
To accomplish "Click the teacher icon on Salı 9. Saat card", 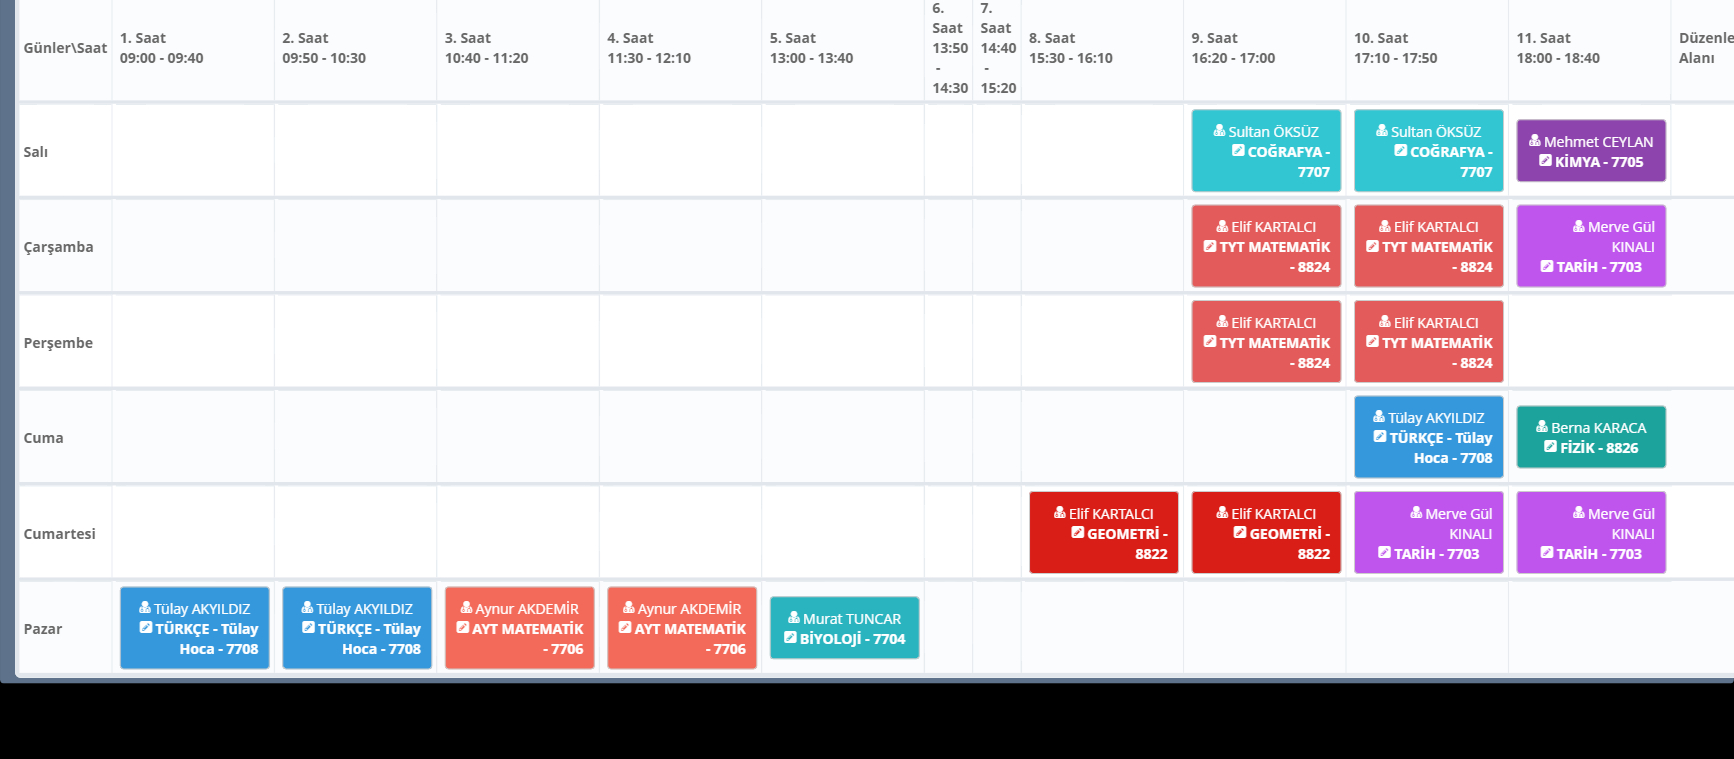I will (x=1219, y=131).
